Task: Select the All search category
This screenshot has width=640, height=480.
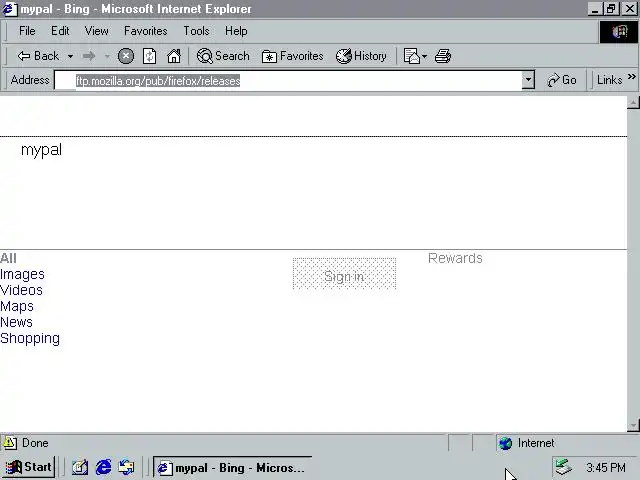Action: point(8,258)
